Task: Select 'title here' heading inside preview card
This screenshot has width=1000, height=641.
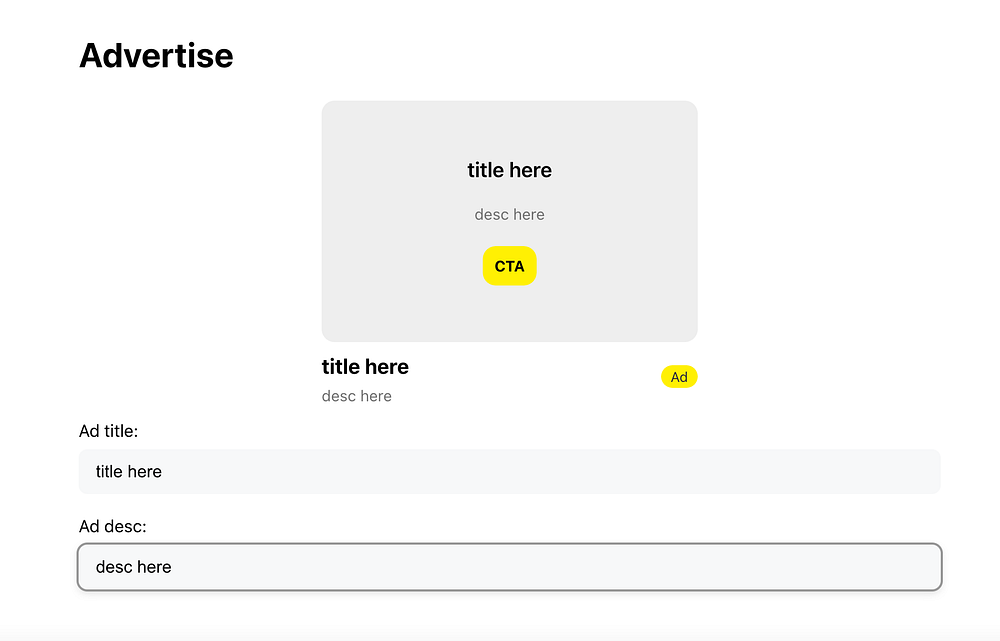Action: 510,170
